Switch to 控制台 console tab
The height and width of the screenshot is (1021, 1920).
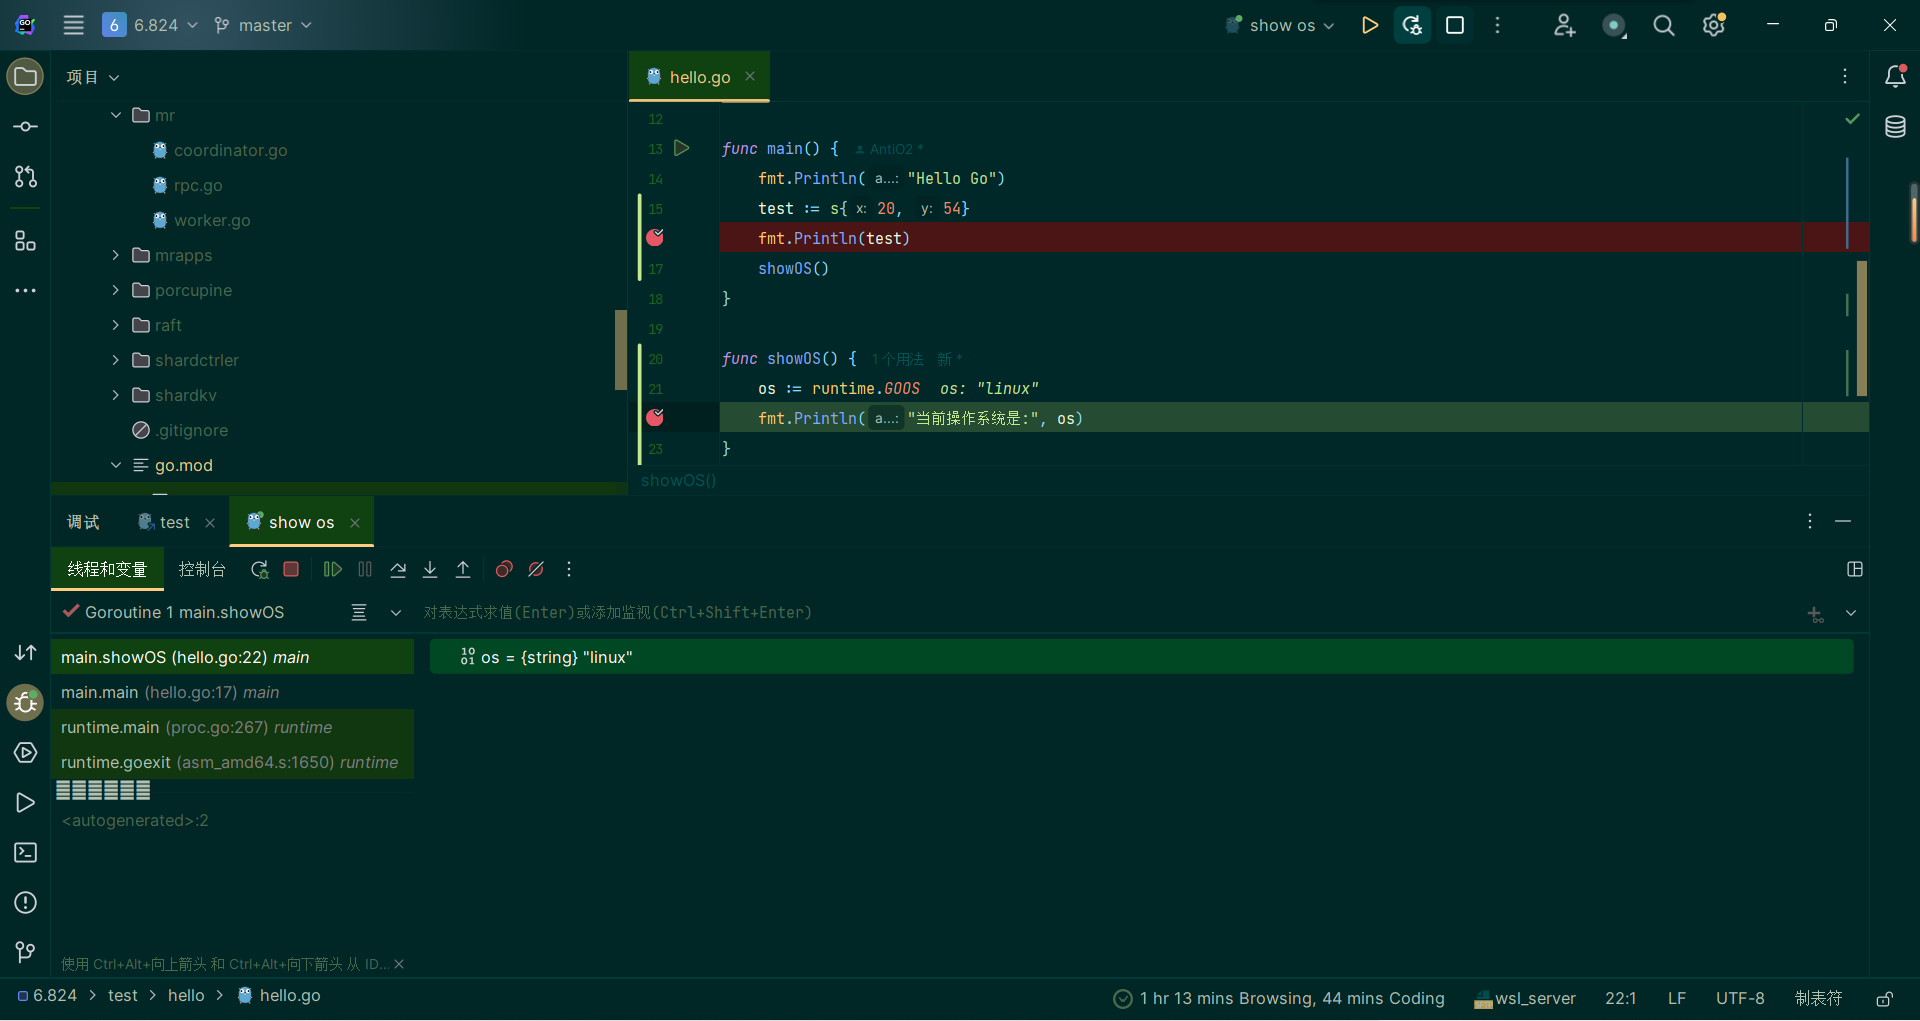(x=202, y=569)
